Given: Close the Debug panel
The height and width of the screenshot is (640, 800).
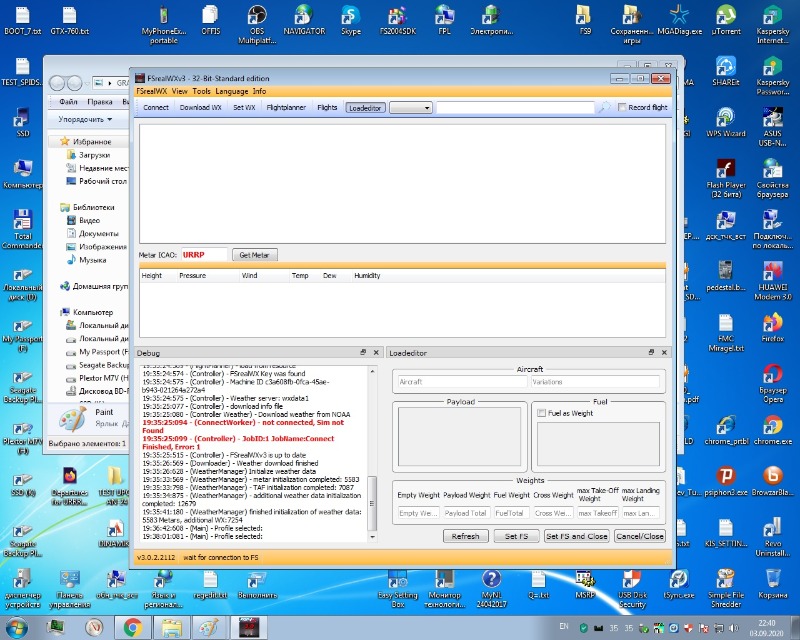Looking at the screenshot, I should (x=376, y=352).
